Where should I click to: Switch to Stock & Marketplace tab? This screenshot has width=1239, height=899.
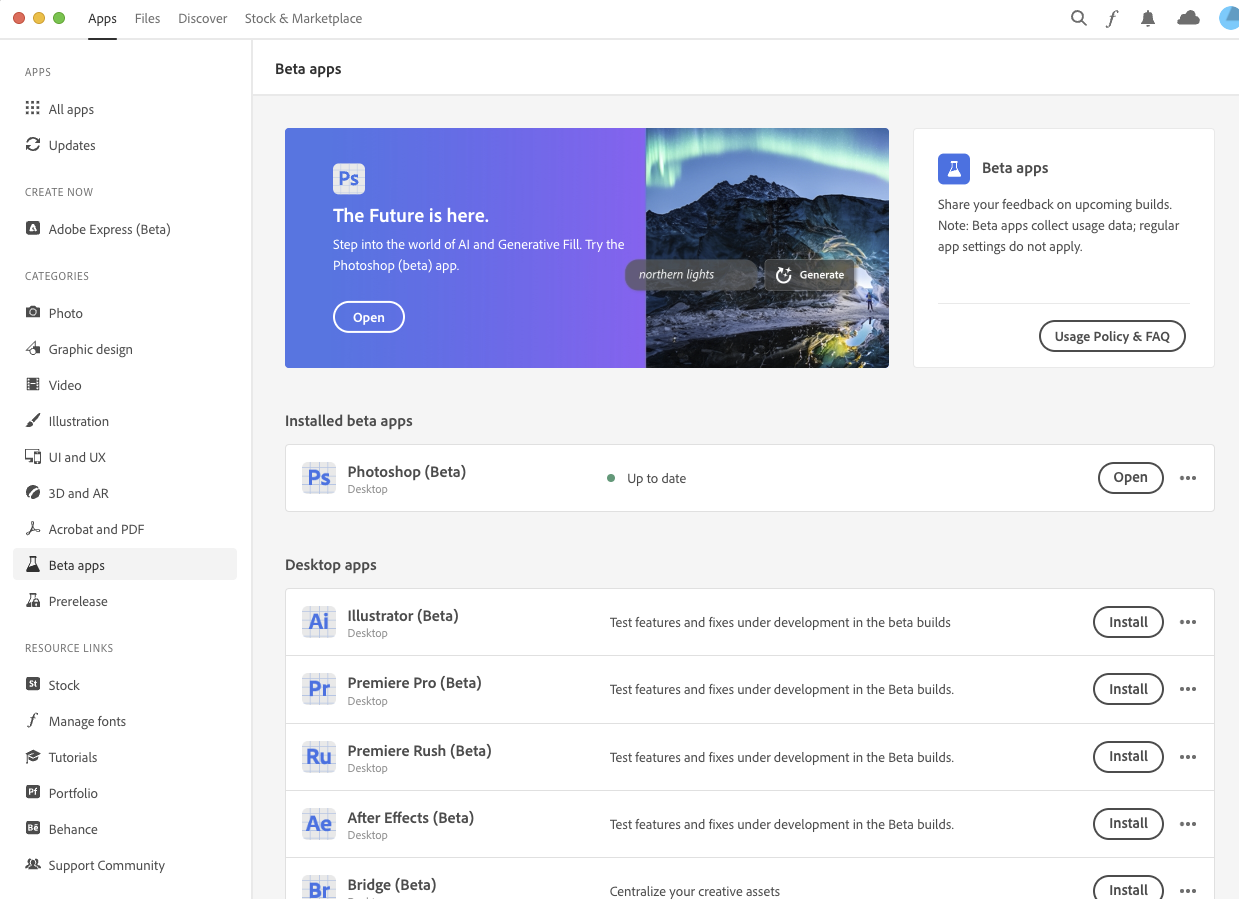[x=303, y=18]
